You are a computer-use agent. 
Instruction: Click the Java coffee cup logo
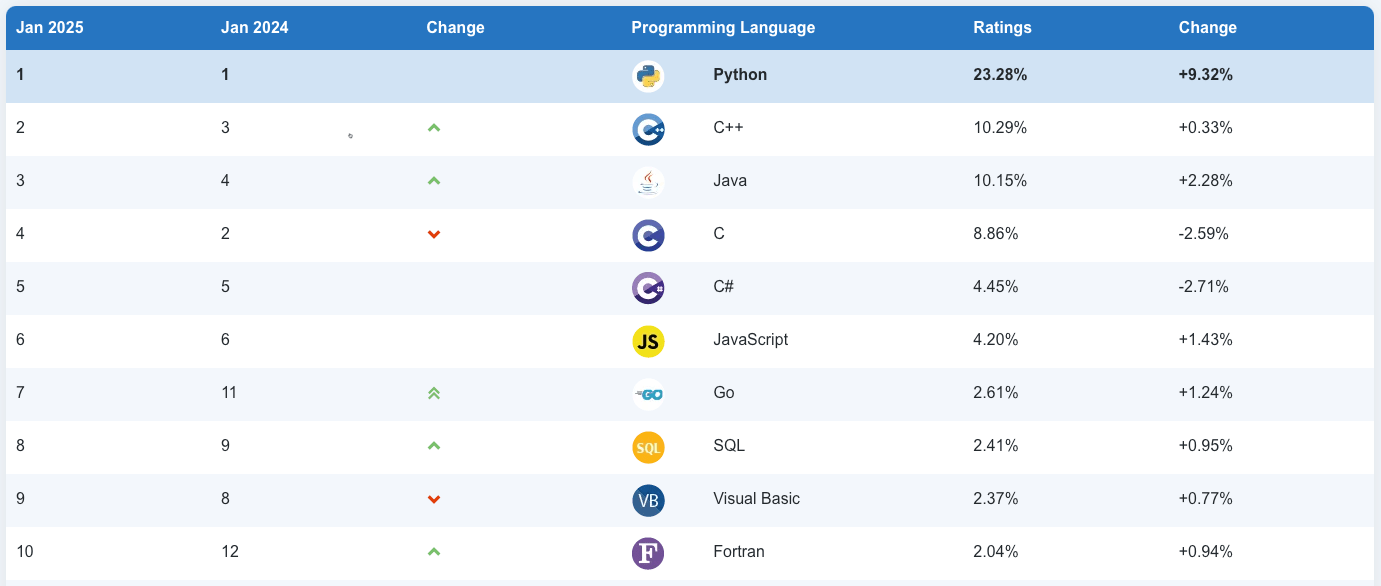pos(648,182)
